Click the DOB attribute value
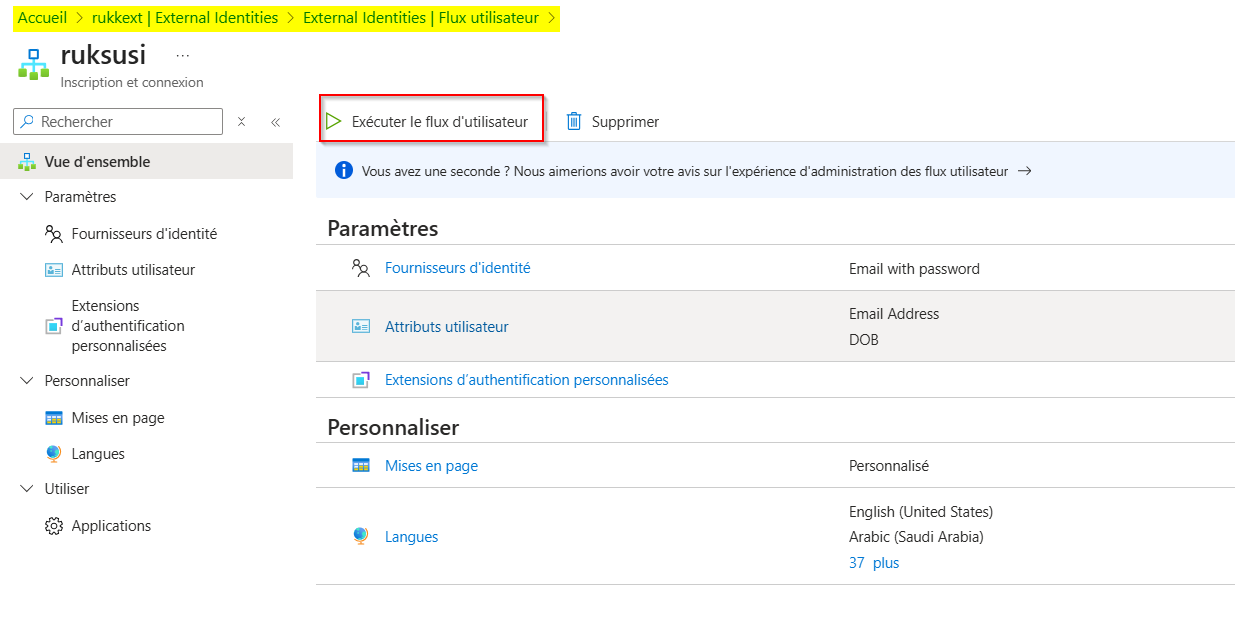 tap(864, 340)
